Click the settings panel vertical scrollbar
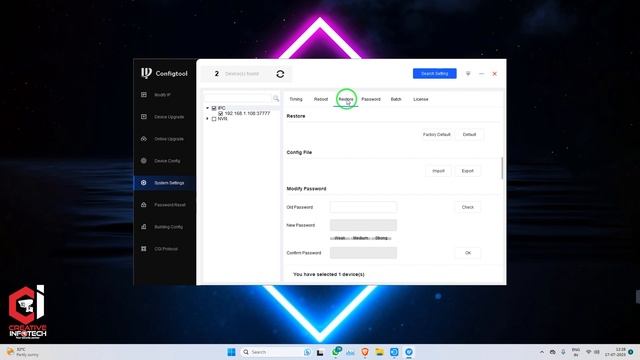The height and width of the screenshot is (360, 640). [502, 168]
